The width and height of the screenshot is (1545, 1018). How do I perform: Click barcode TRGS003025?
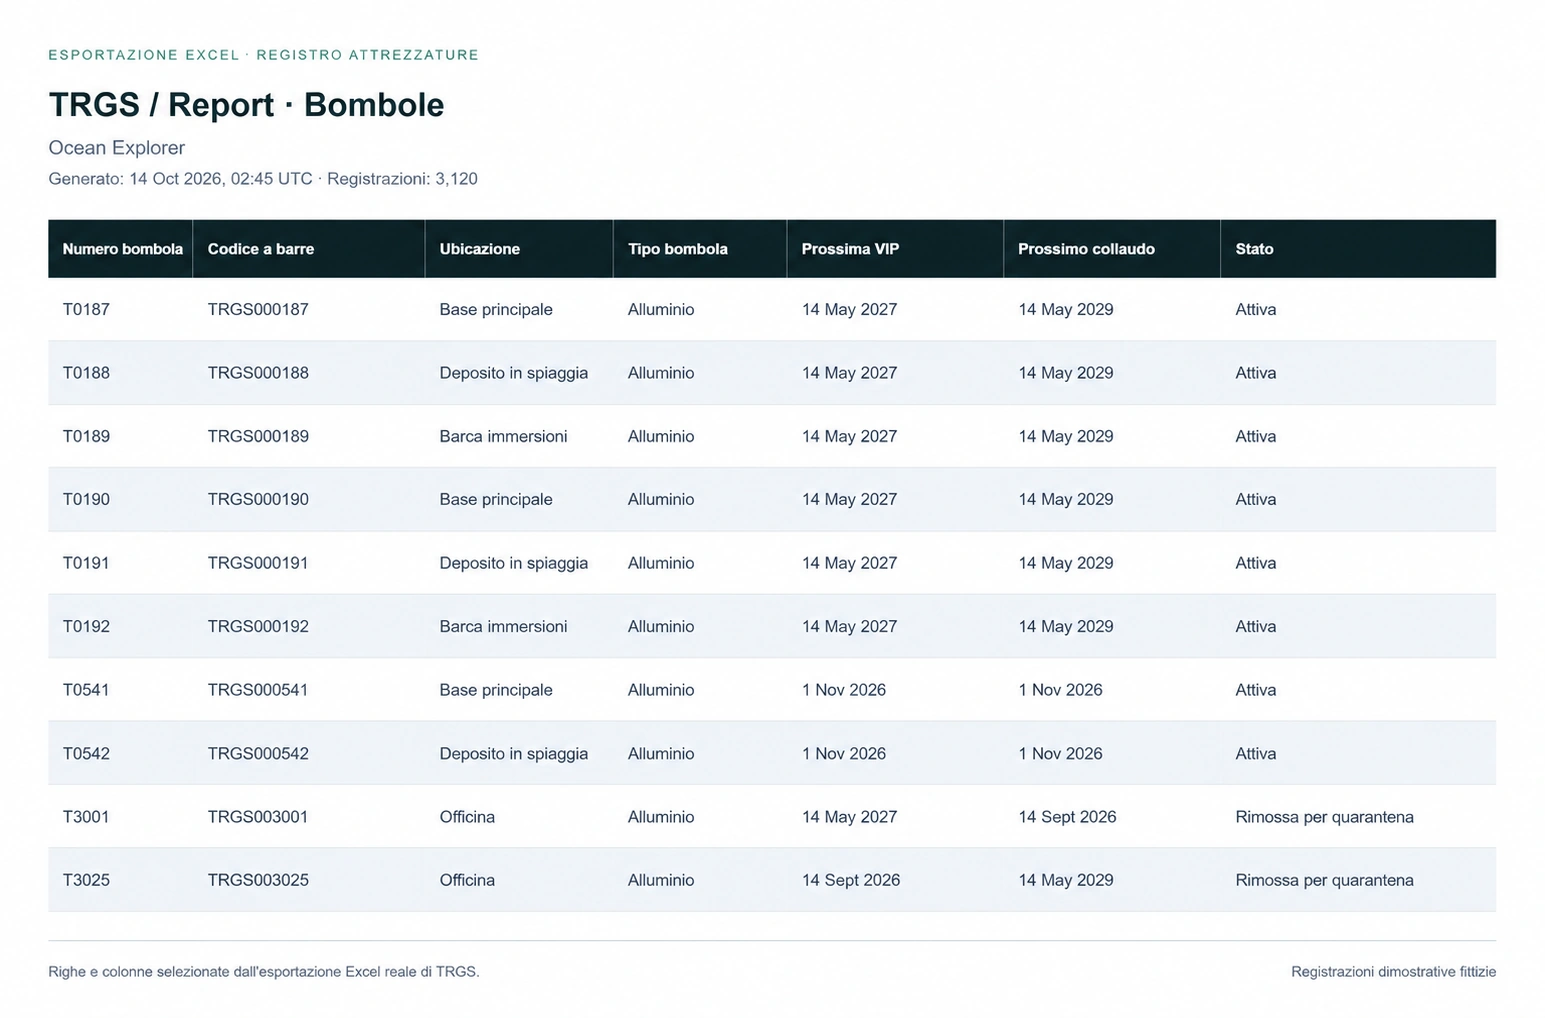click(x=258, y=881)
